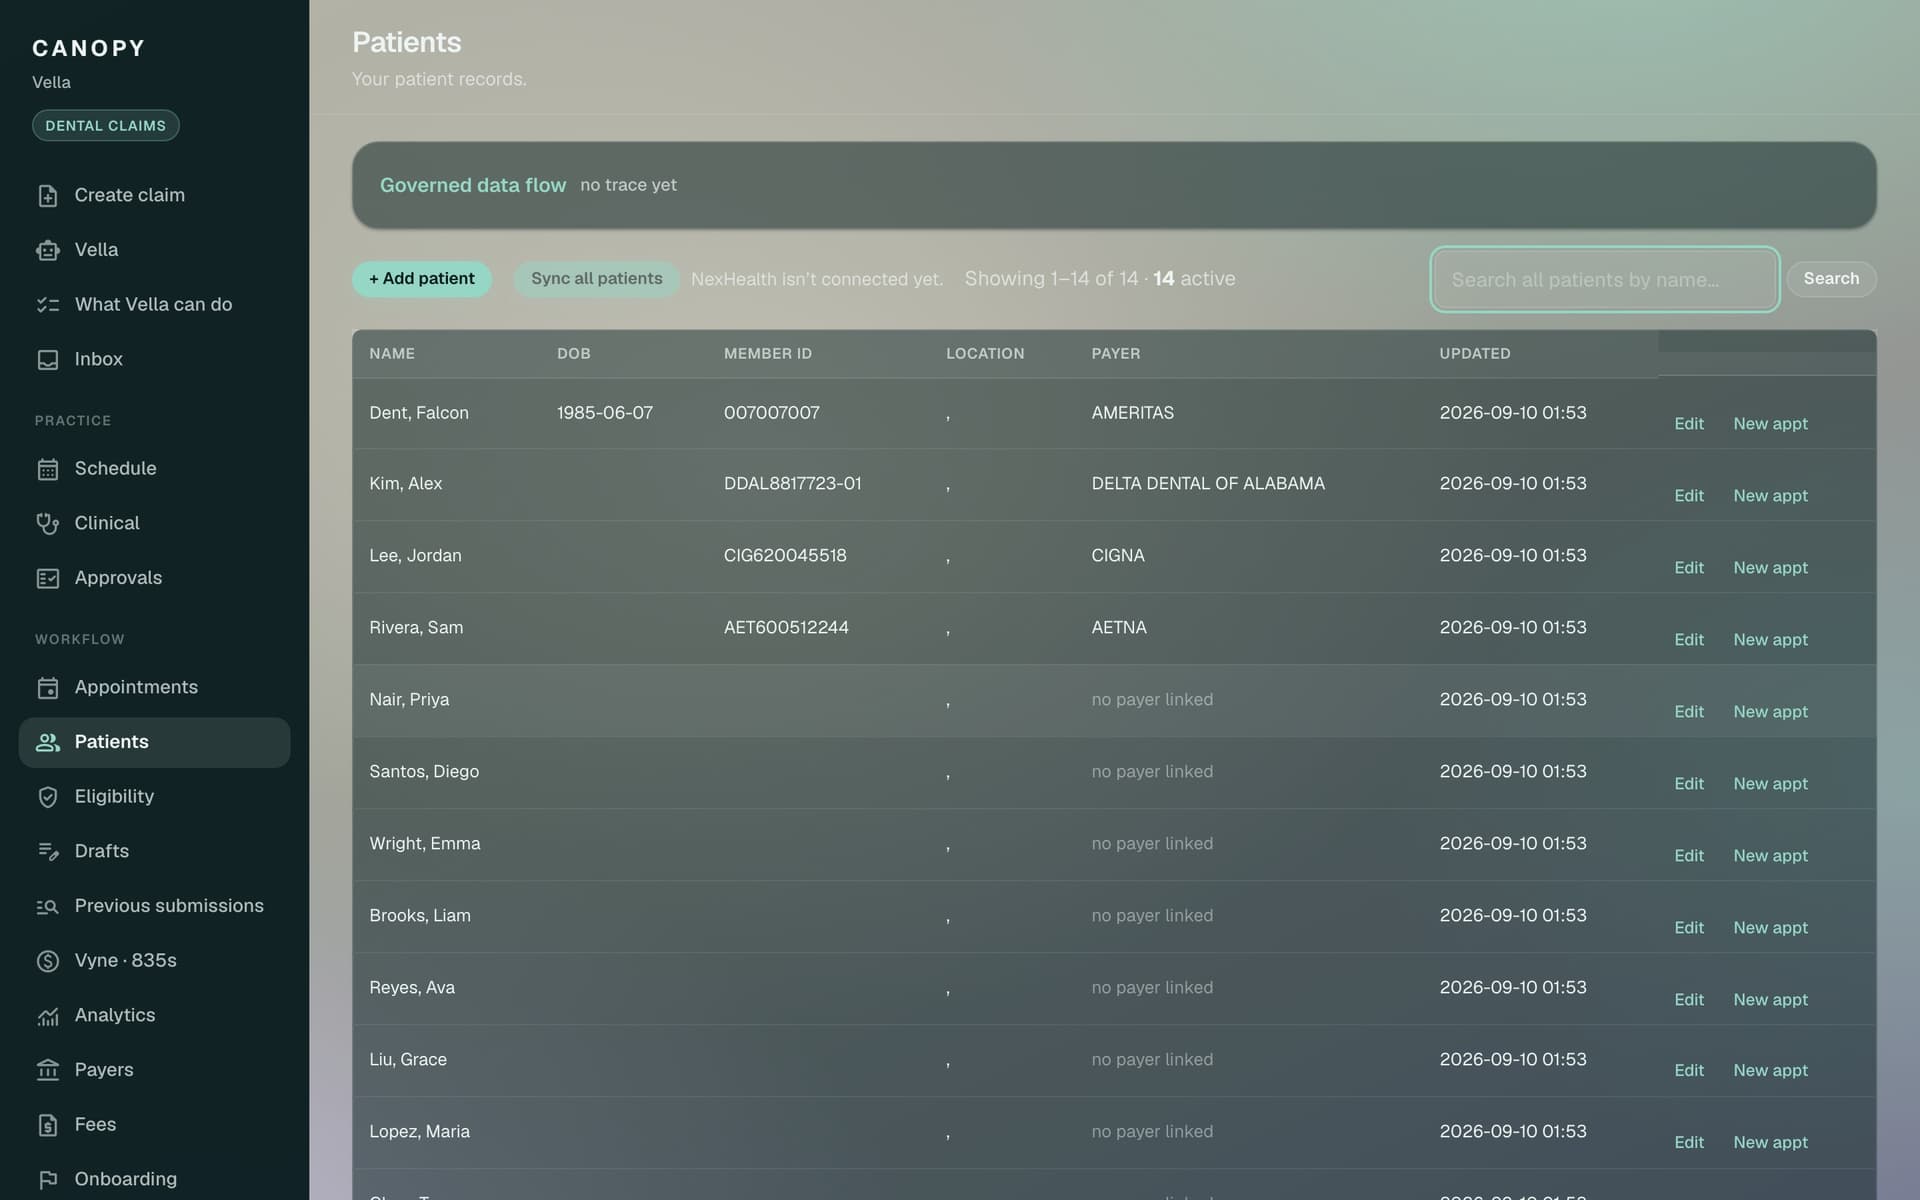Open the Vyne 835s dollar icon
This screenshot has width=1920, height=1200.
(x=48, y=961)
